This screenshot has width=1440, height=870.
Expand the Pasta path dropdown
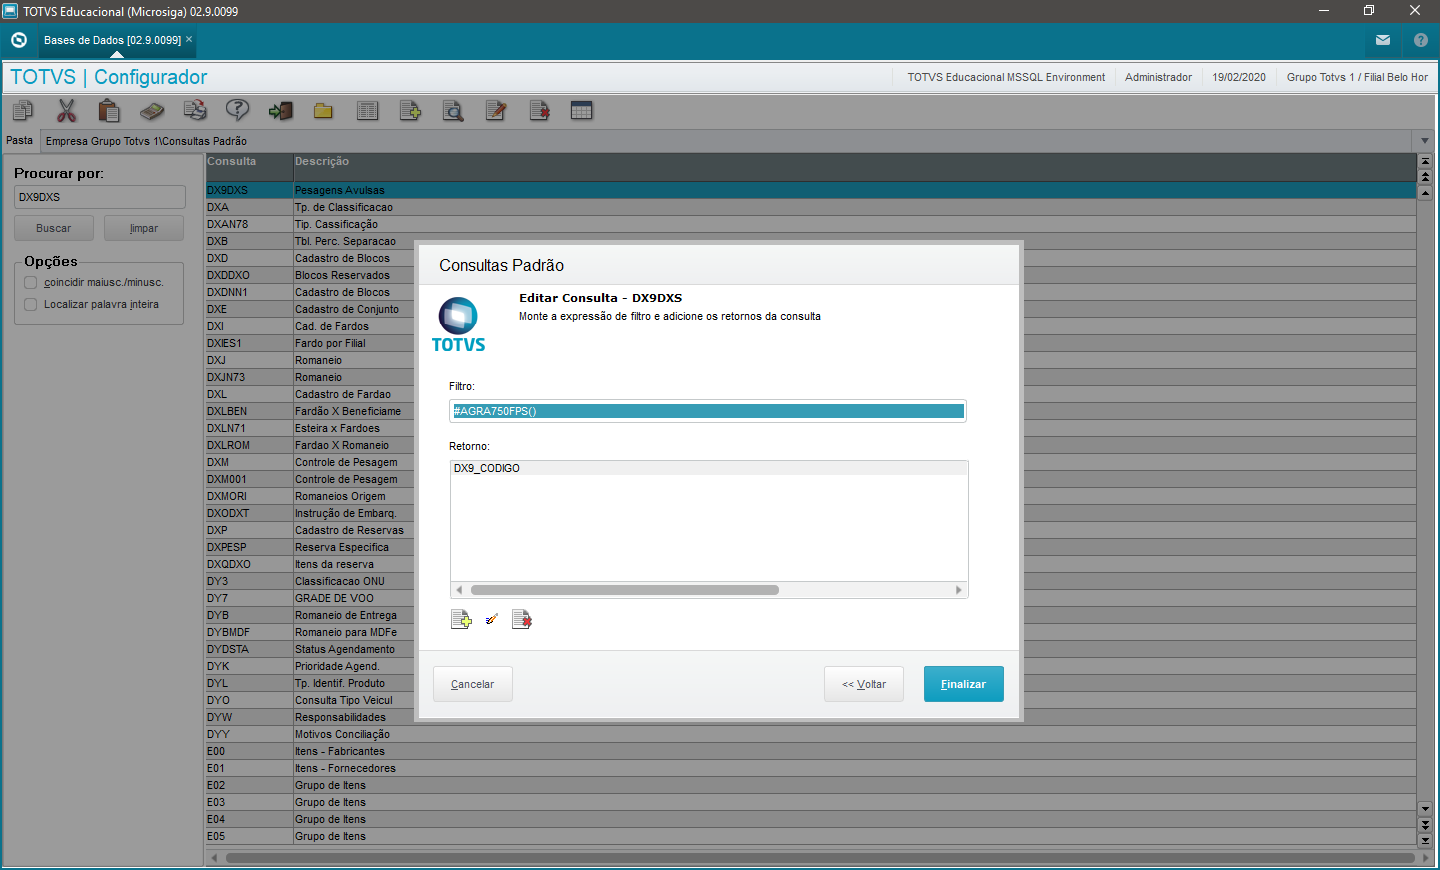coord(1425,141)
